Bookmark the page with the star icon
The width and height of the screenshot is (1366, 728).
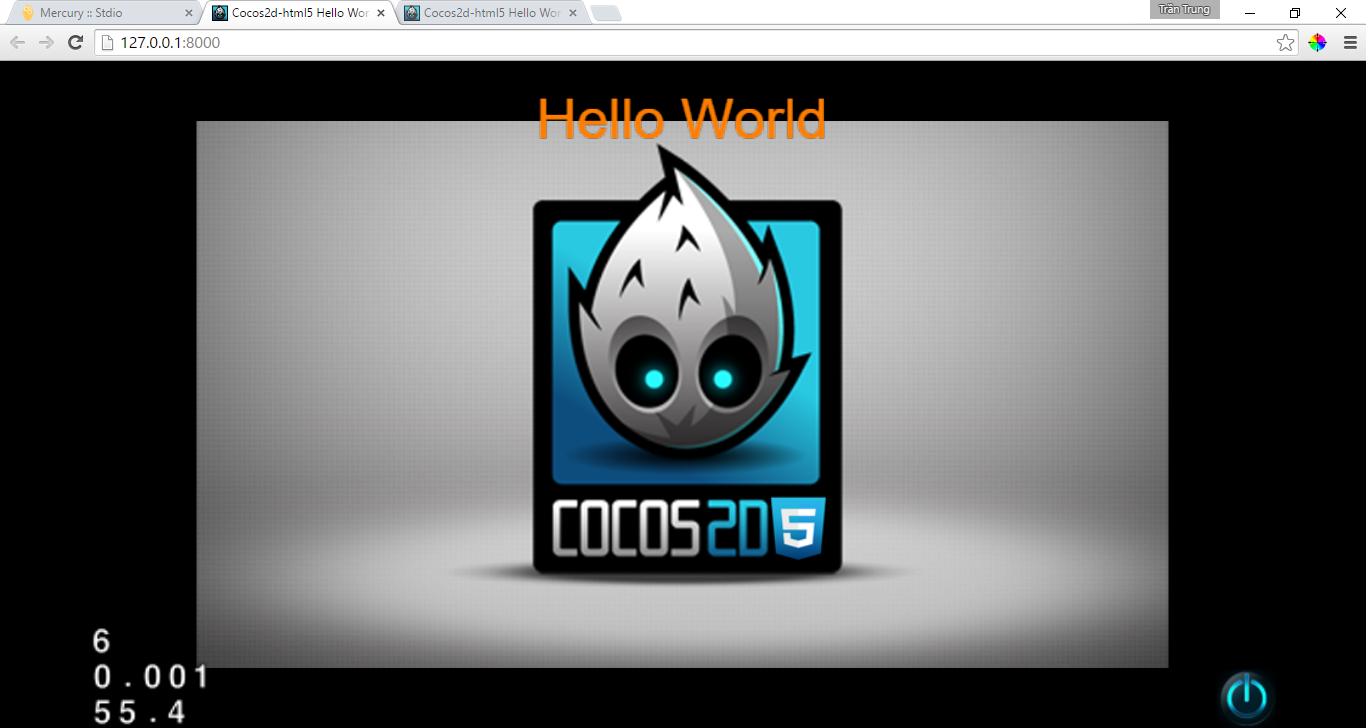[1286, 42]
